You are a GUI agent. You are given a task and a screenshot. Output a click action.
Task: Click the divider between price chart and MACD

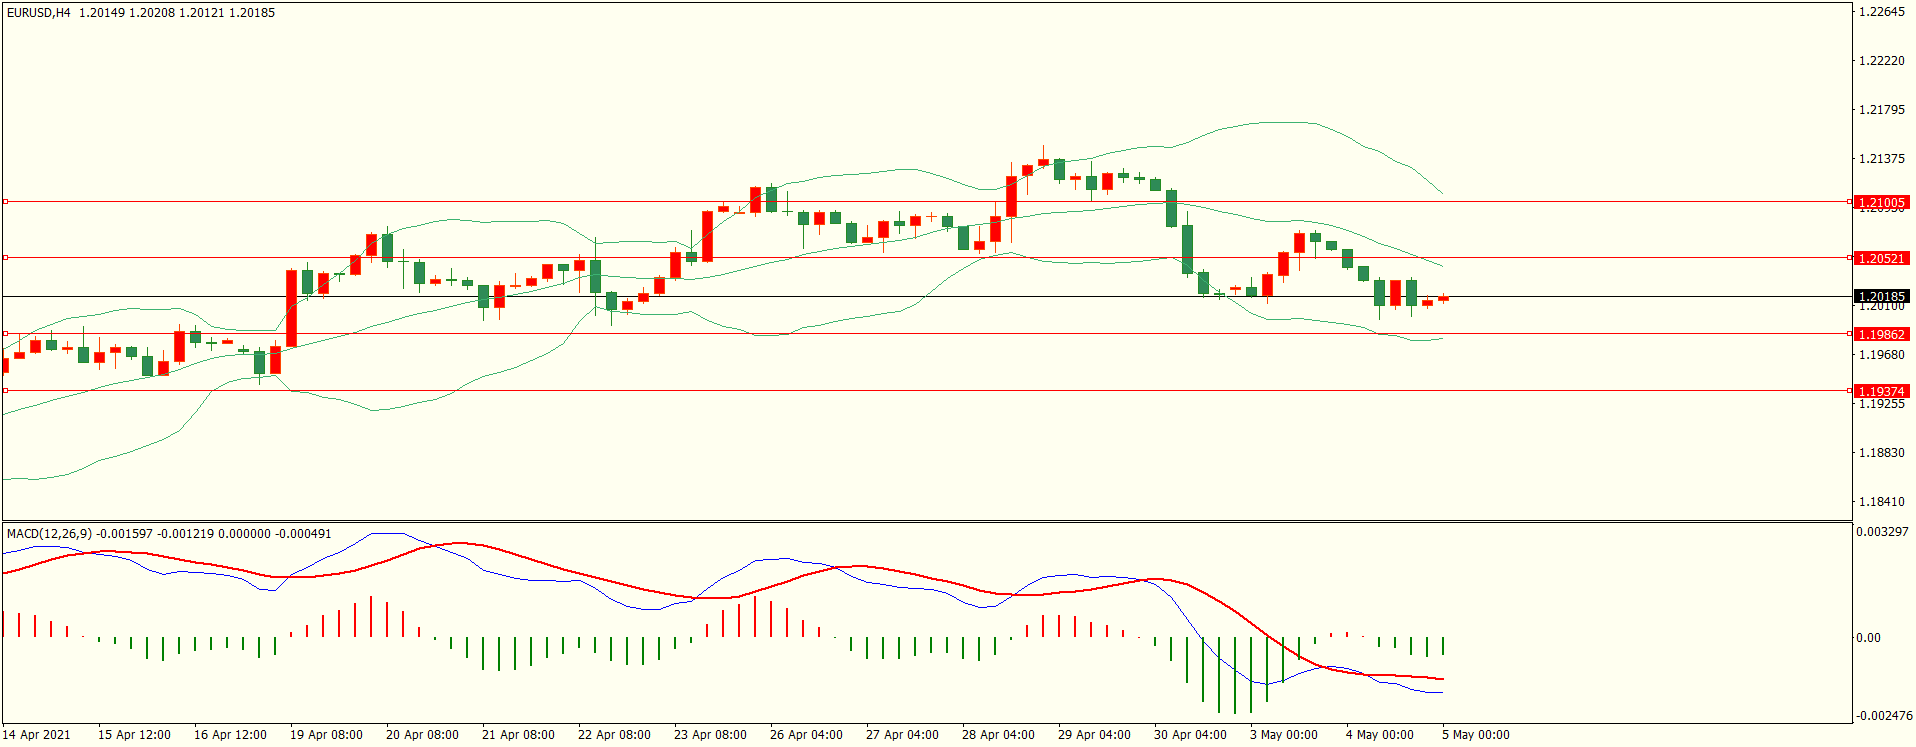pos(926,521)
